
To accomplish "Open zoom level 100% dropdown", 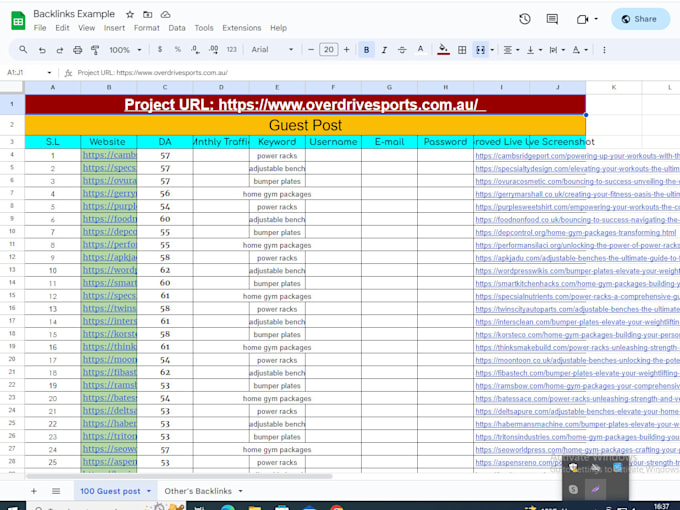I will pos(125,50).
